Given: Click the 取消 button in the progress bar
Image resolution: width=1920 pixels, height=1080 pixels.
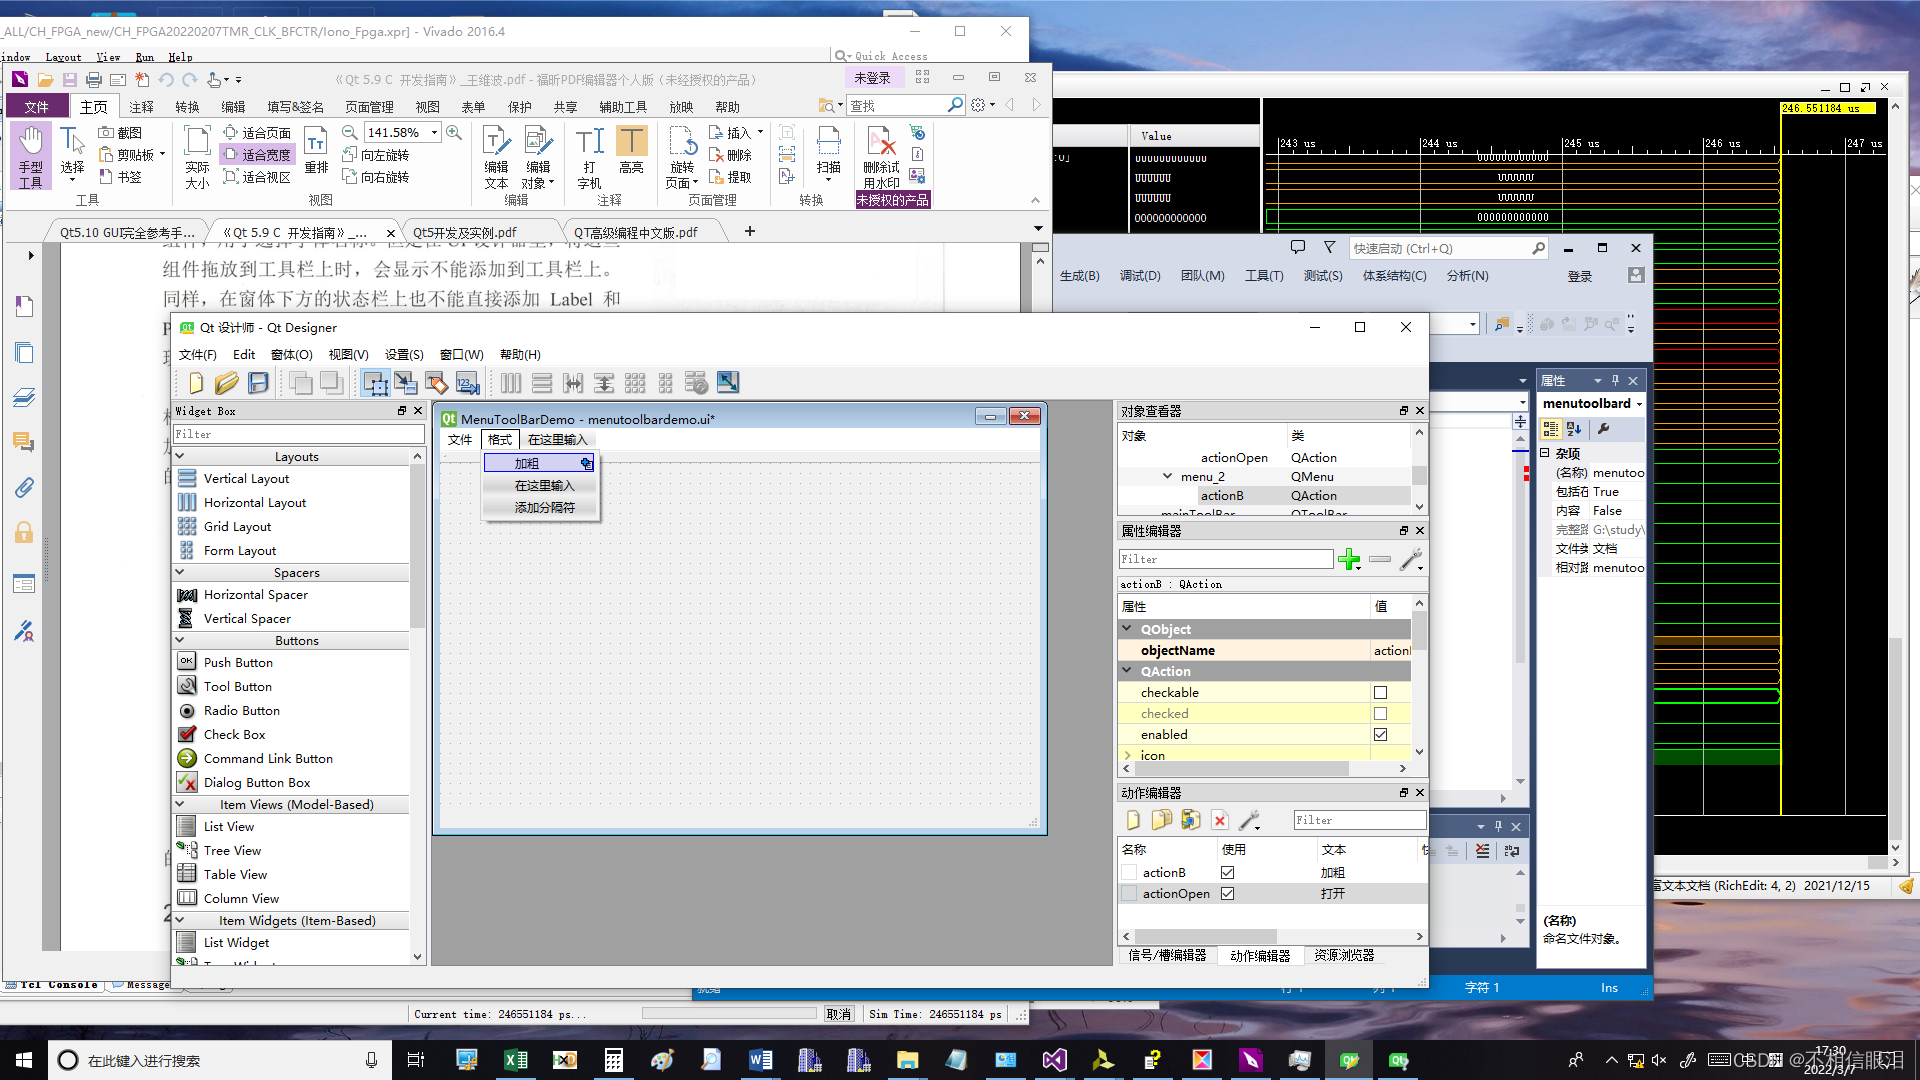Looking at the screenshot, I should pos(838,1013).
